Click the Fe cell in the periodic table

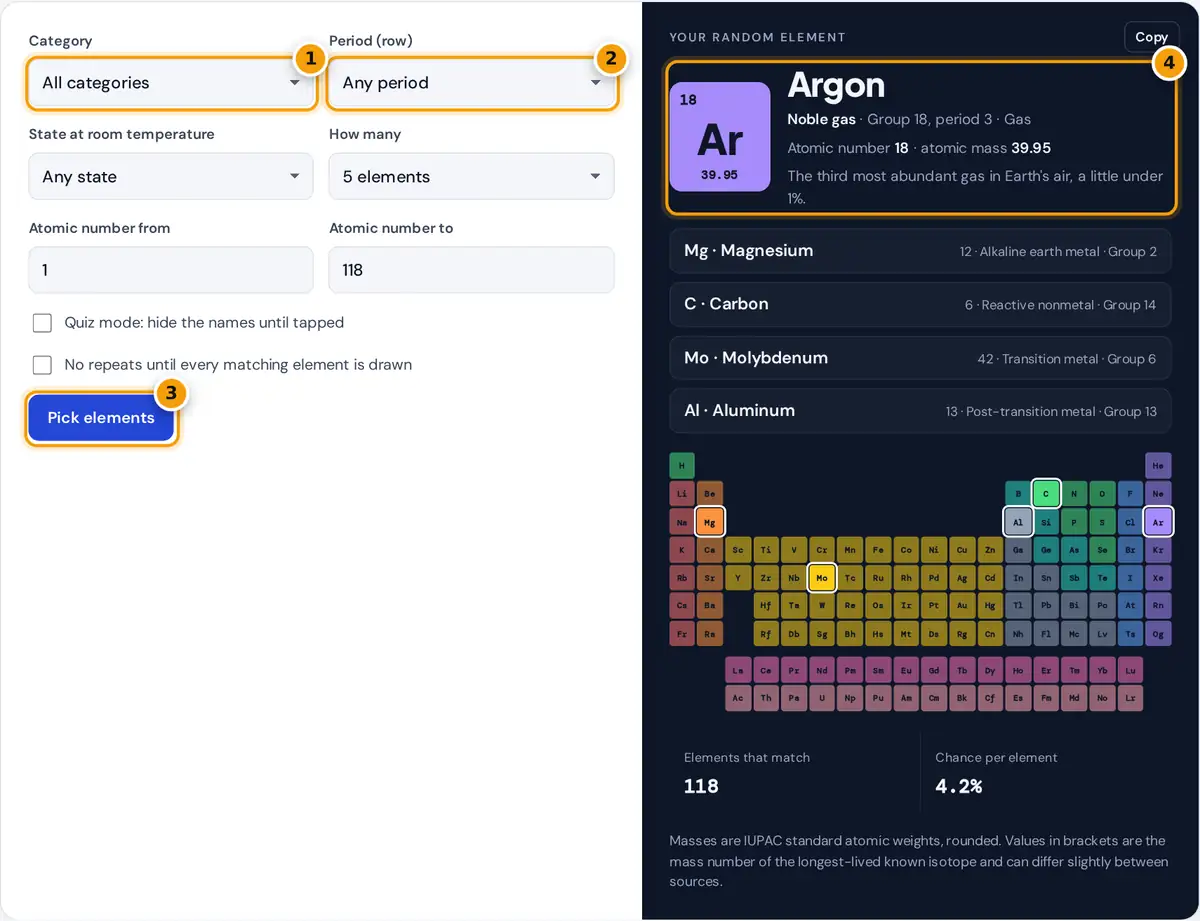tap(878, 550)
